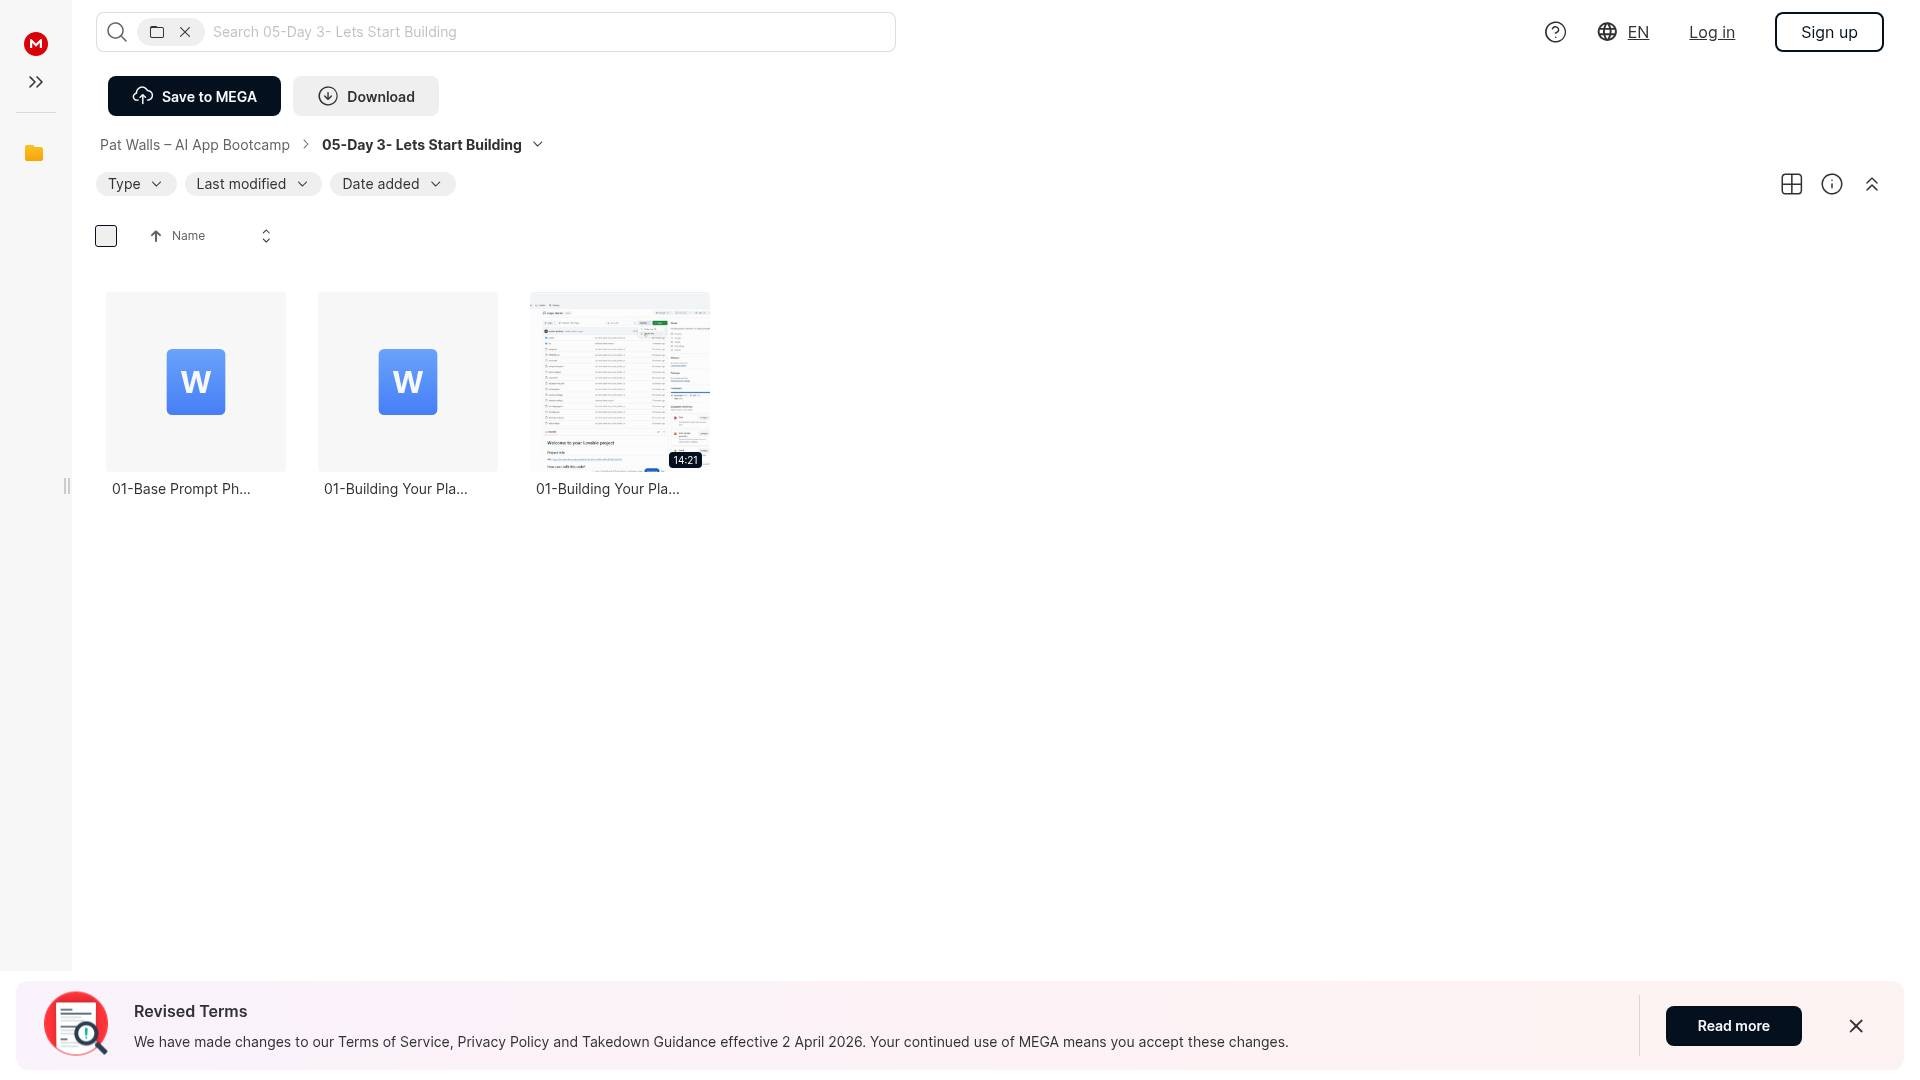Open the yellow folder sidebar icon
This screenshot has width=1920, height=1080.
coord(34,153)
